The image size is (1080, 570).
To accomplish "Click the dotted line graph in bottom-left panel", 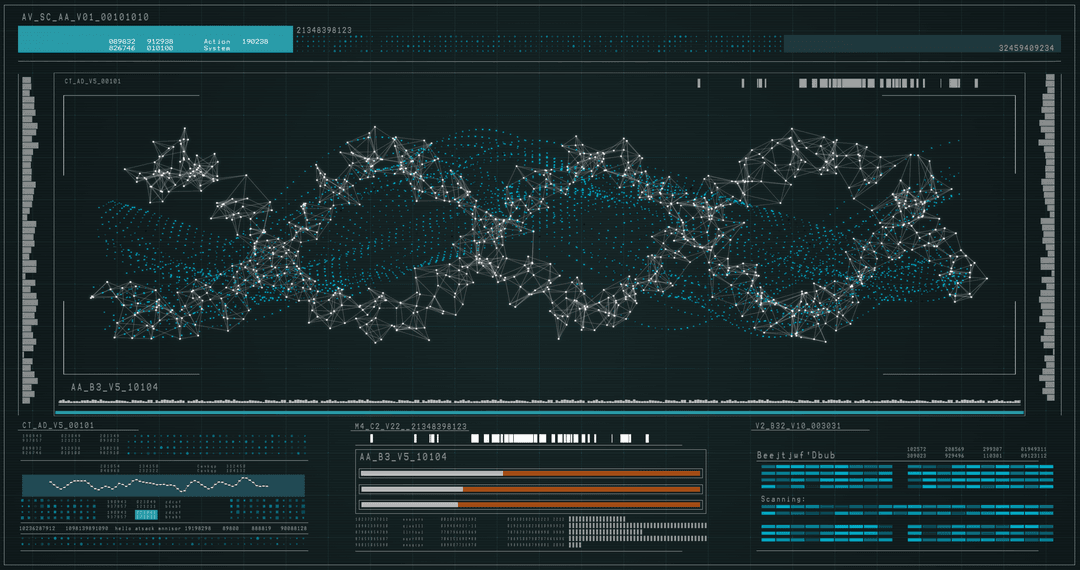I will (x=163, y=485).
